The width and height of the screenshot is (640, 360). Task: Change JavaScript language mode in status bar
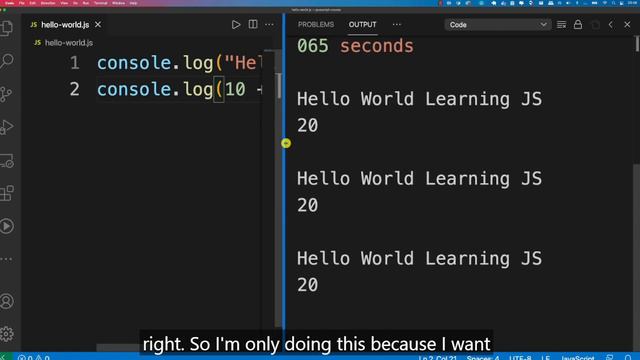pos(577,358)
